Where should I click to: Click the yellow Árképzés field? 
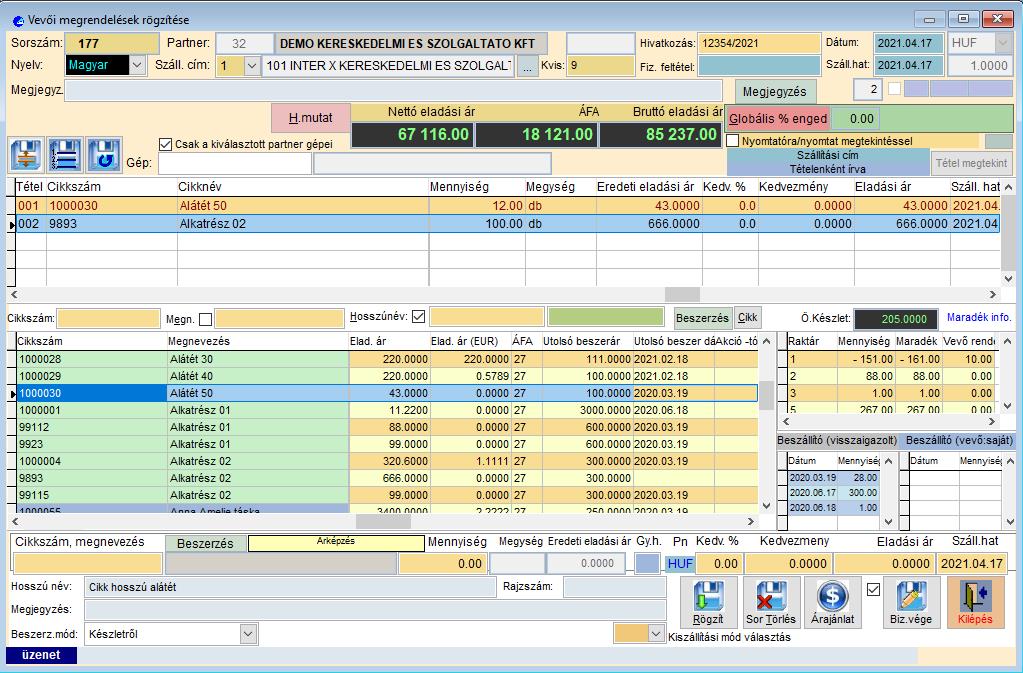(336, 543)
